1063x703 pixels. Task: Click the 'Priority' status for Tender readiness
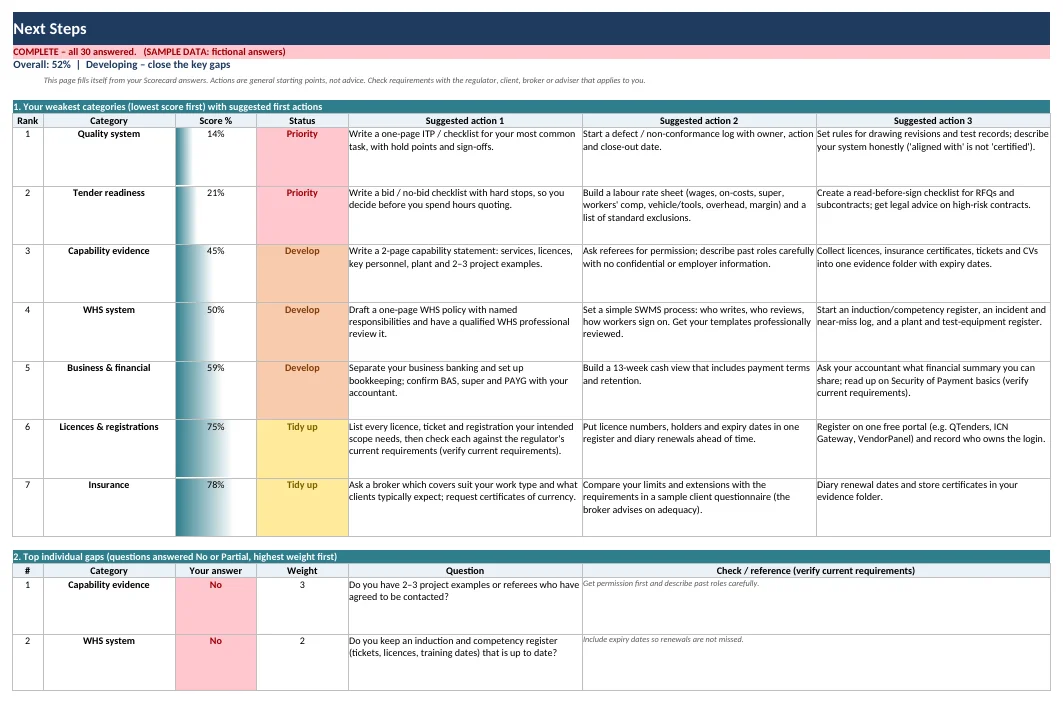coord(302,216)
